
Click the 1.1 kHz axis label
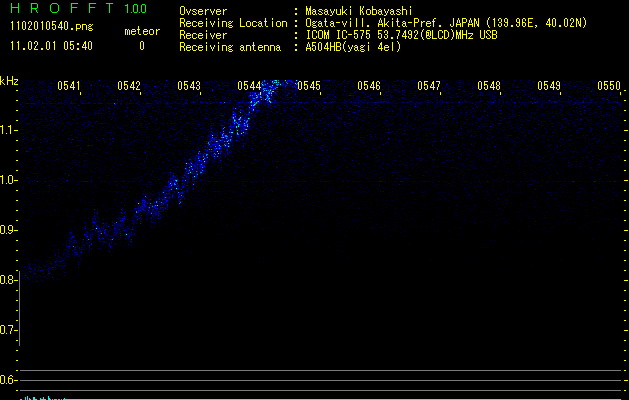8,130
